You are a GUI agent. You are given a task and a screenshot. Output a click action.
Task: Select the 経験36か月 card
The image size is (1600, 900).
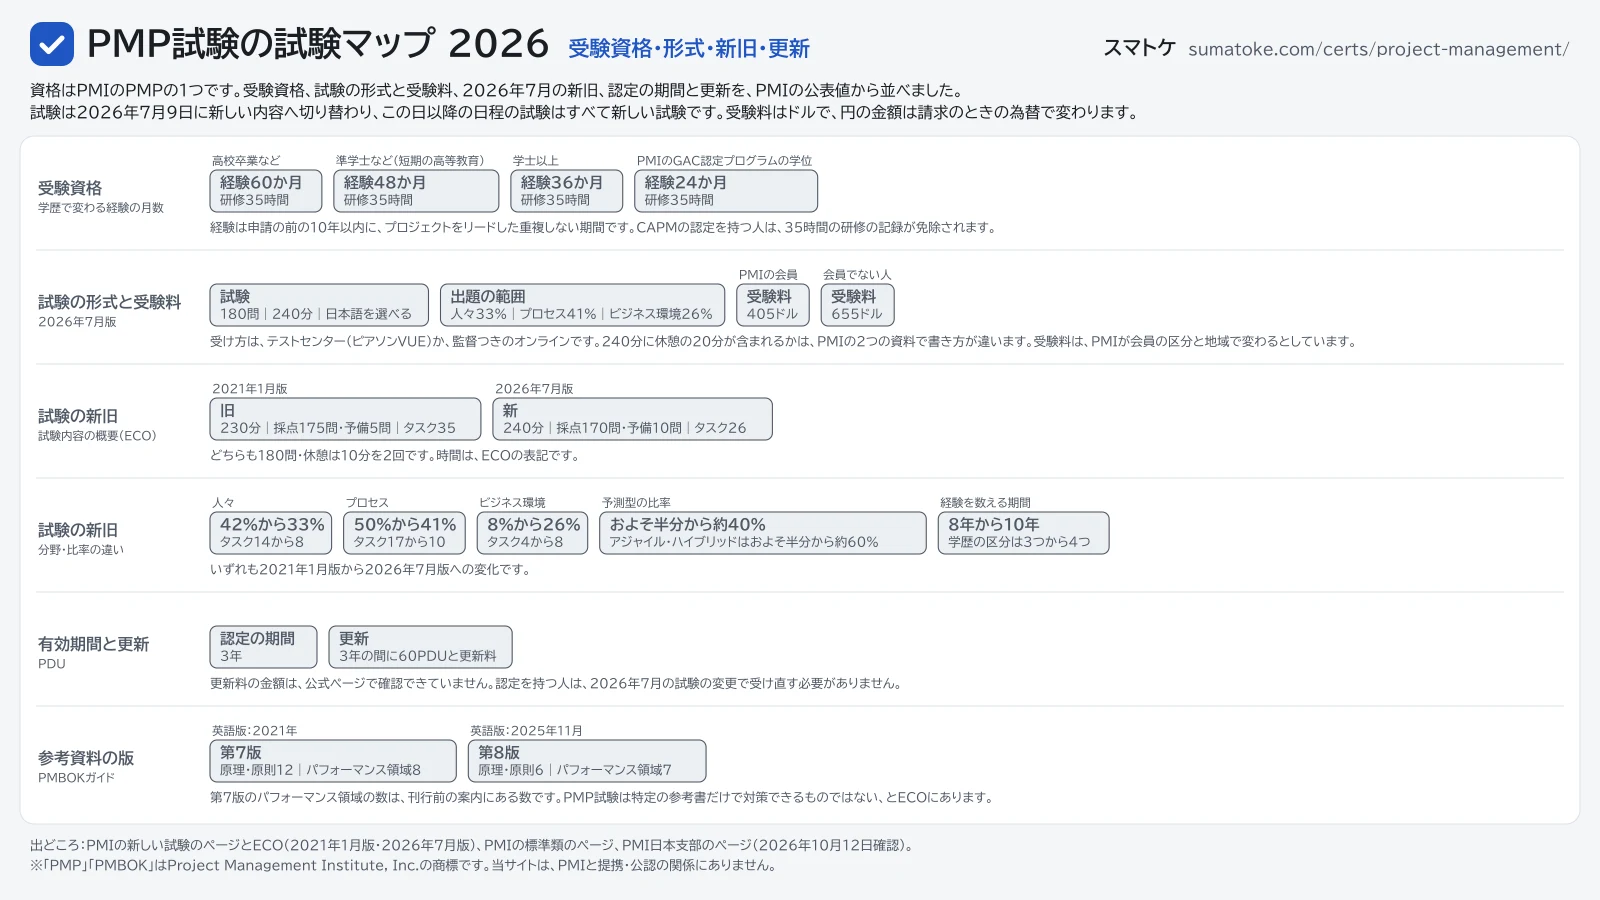(567, 191)
